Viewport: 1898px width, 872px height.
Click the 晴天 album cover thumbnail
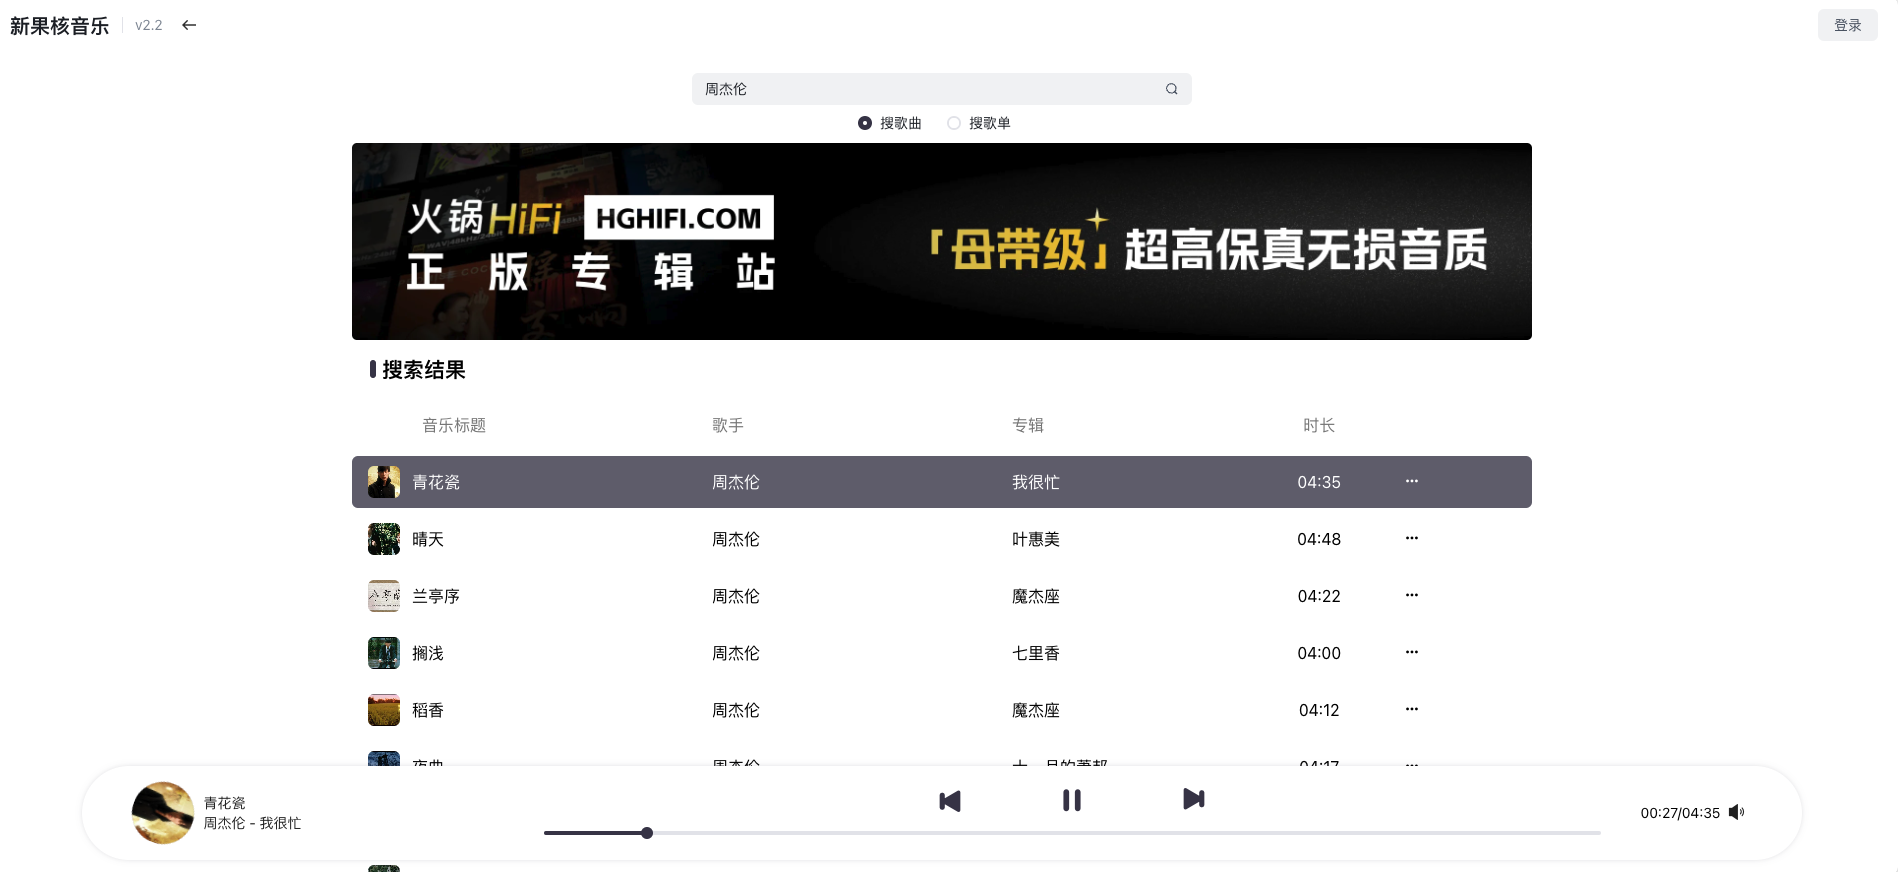[384, 539]
